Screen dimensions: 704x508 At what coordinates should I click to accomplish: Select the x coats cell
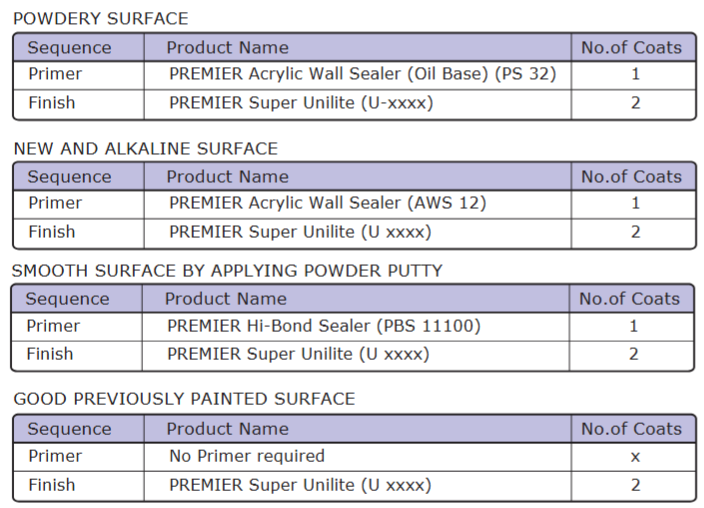pos(635,456)
